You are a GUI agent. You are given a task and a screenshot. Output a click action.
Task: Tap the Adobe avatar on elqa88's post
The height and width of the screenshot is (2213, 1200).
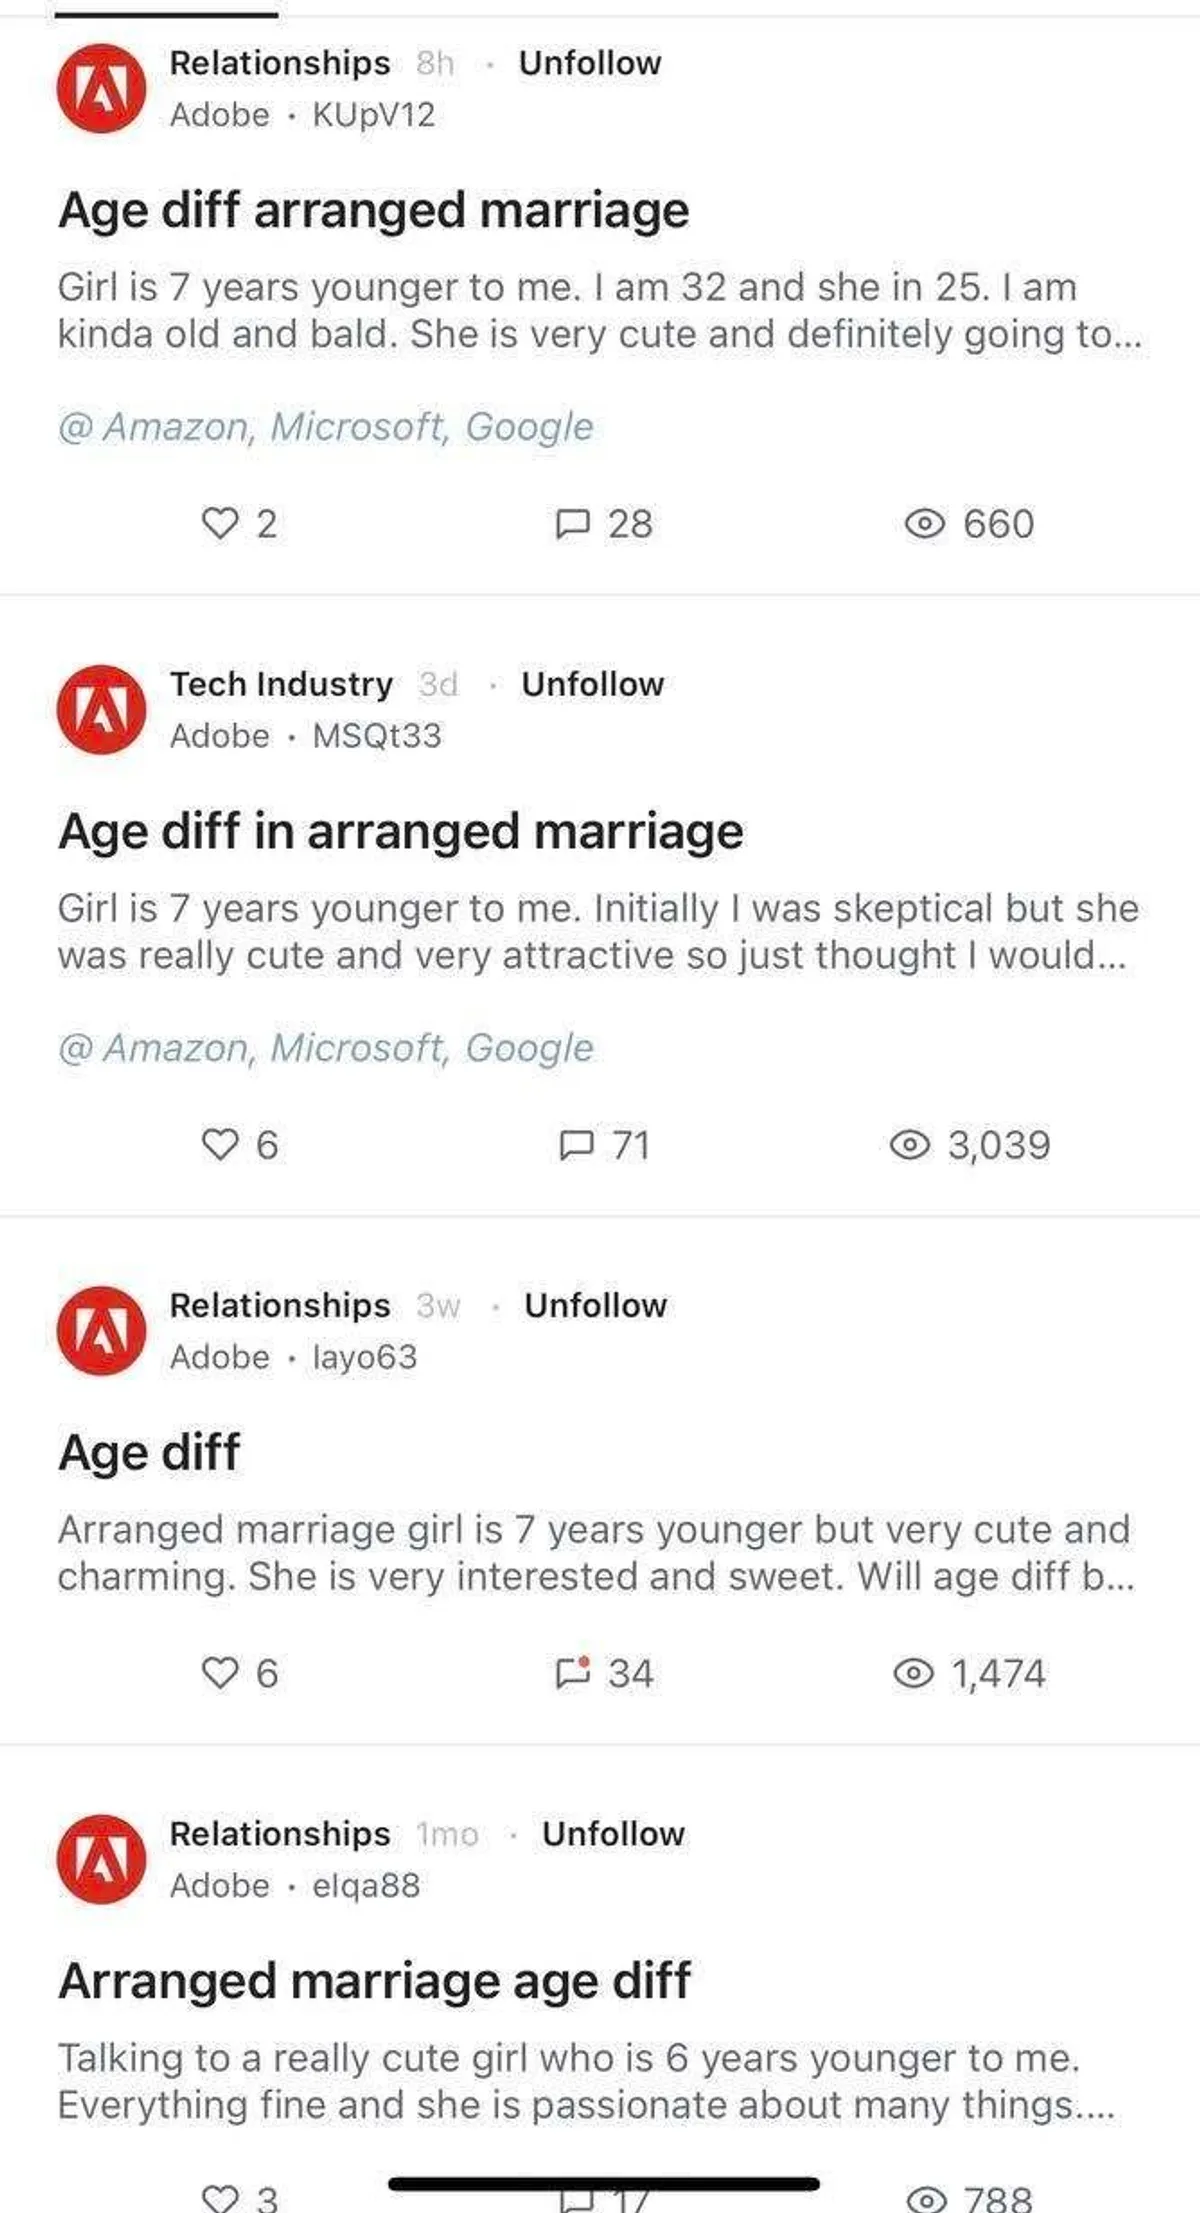click(x=102, y=1859)
